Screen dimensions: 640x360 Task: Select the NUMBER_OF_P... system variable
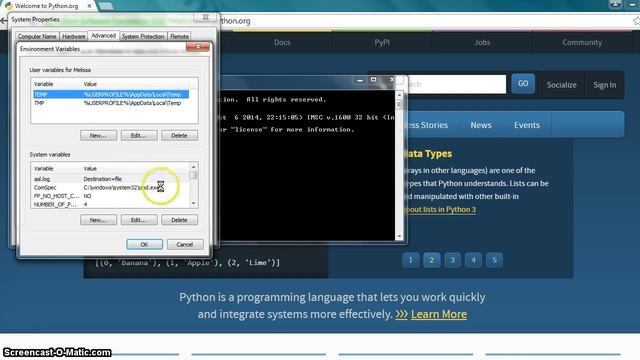point(110,204)
